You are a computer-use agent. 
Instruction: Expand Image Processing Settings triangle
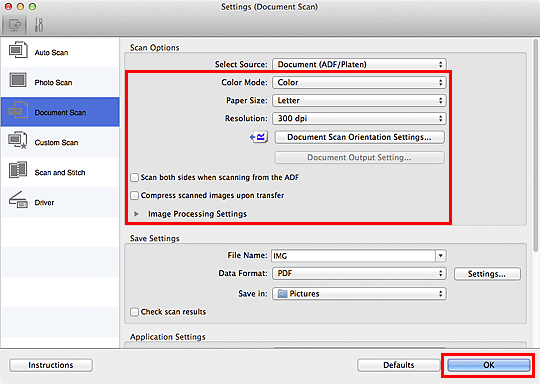(136, 214)
